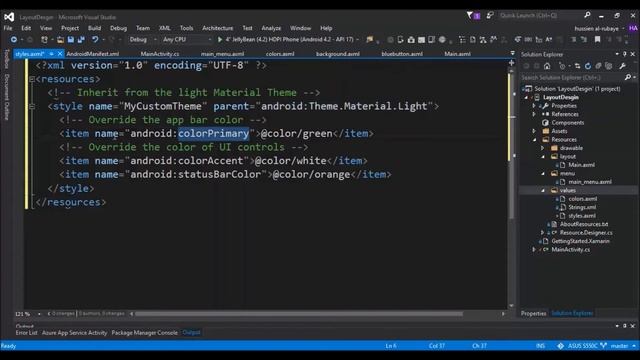The image size is (640, 360).
Task: Open the XML menu
Action: [165, 28]
